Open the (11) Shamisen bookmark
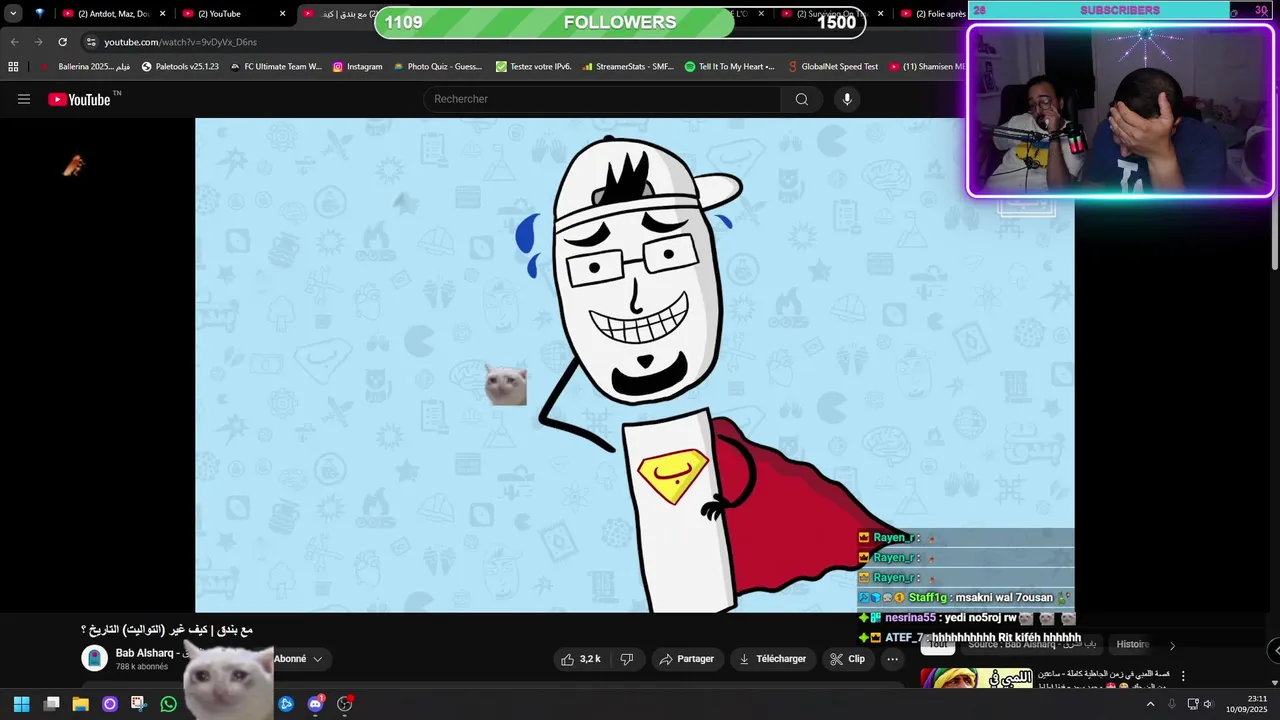 point(926,66)
